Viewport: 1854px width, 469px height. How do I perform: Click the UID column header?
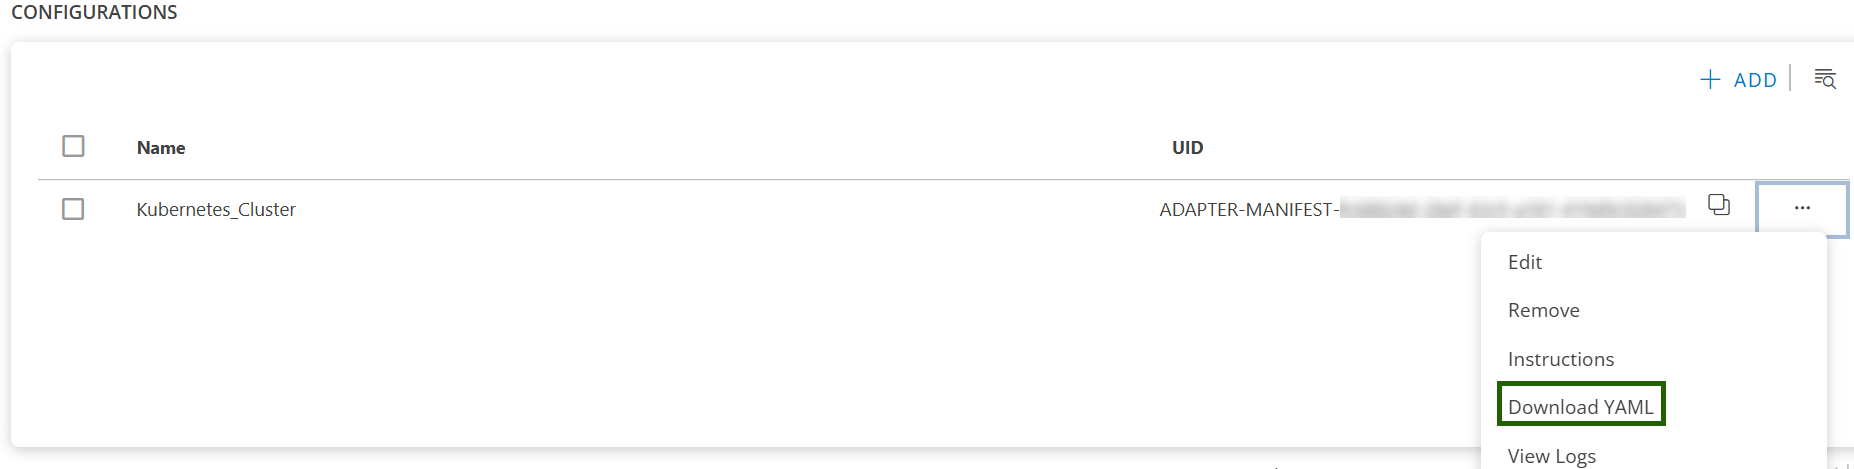coord(1187,148)
